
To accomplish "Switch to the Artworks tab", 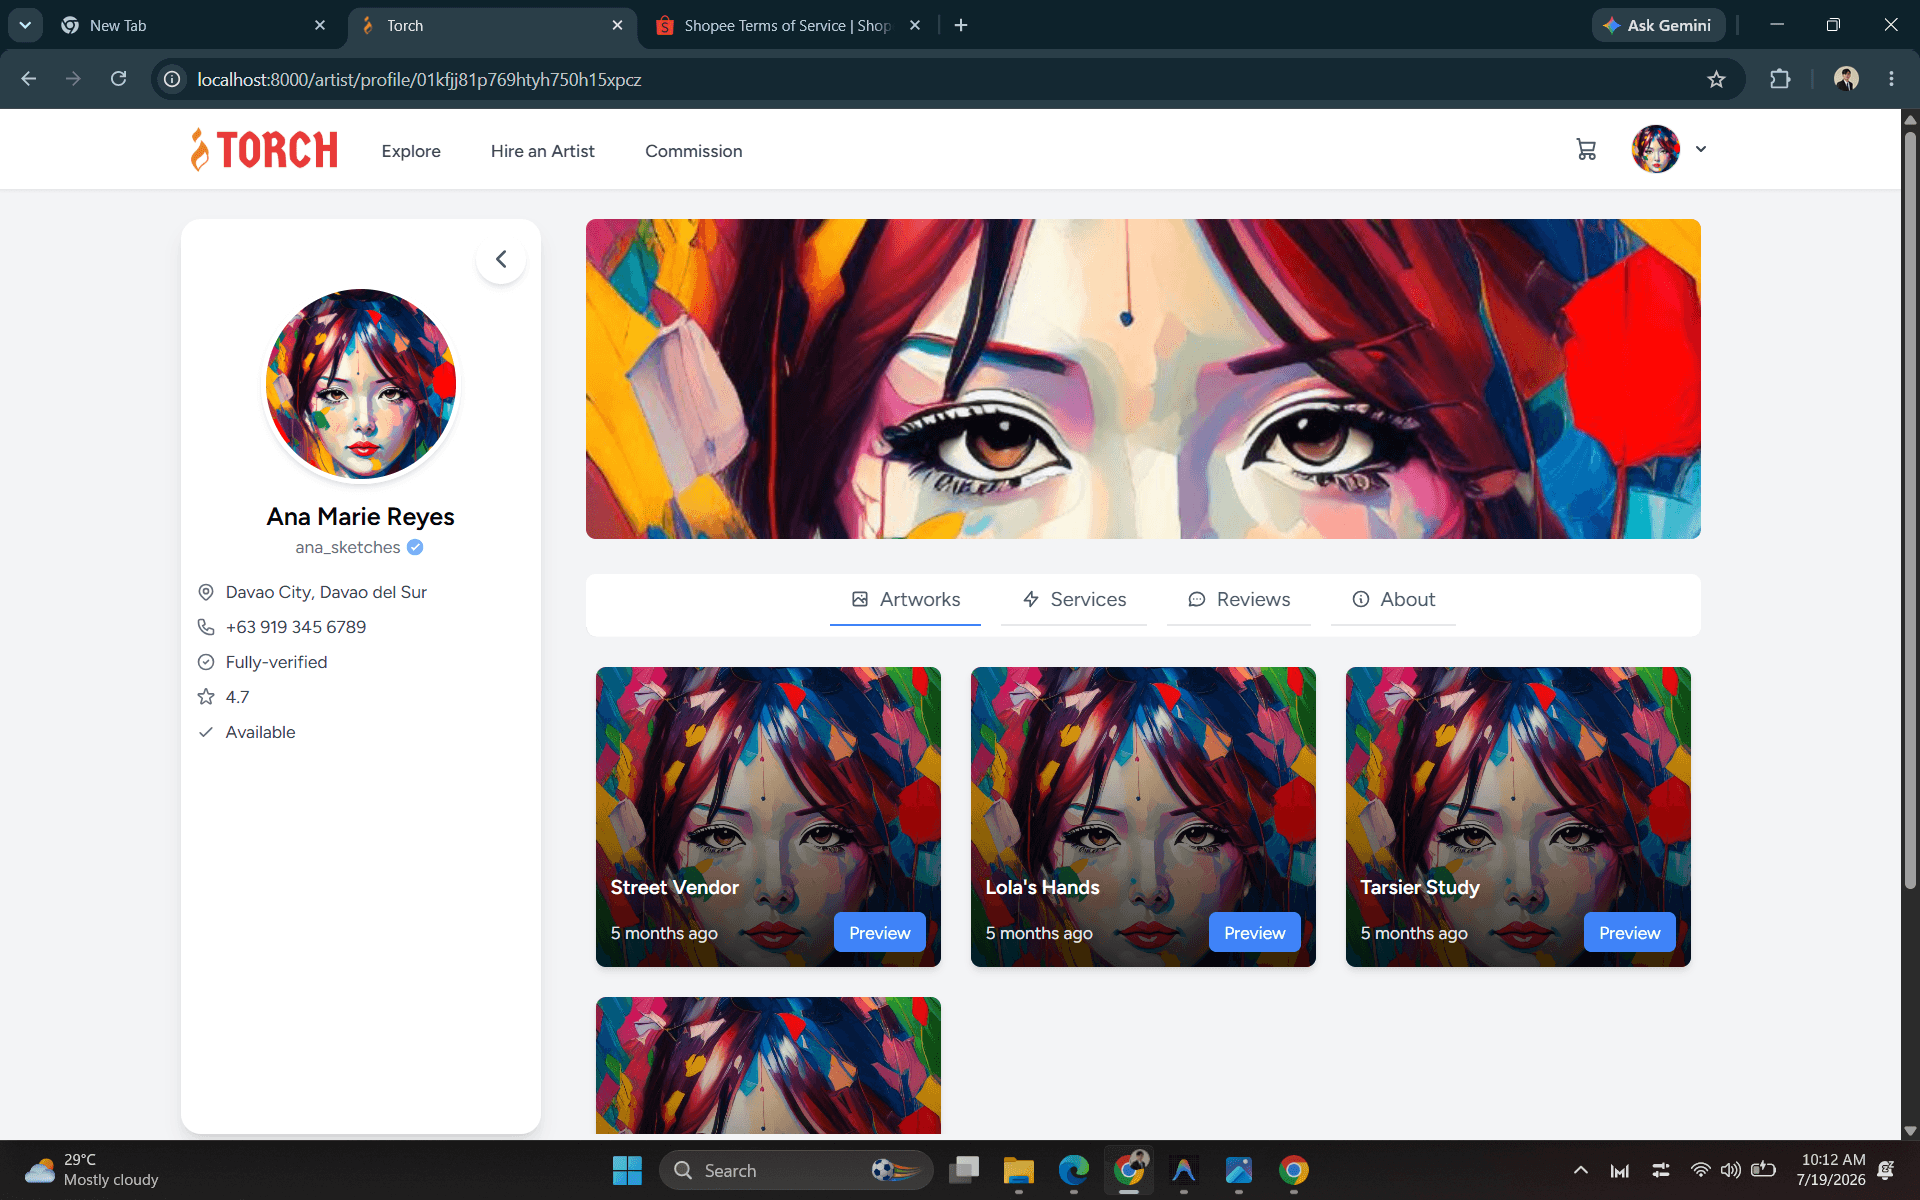I will click(905, 600).
